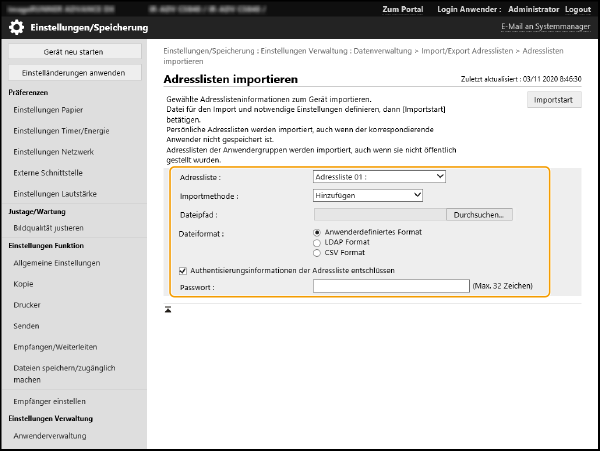This screenshot has width=600, height=451.
Task: Open the Adressliste dropdown
Action: [379, 176]
